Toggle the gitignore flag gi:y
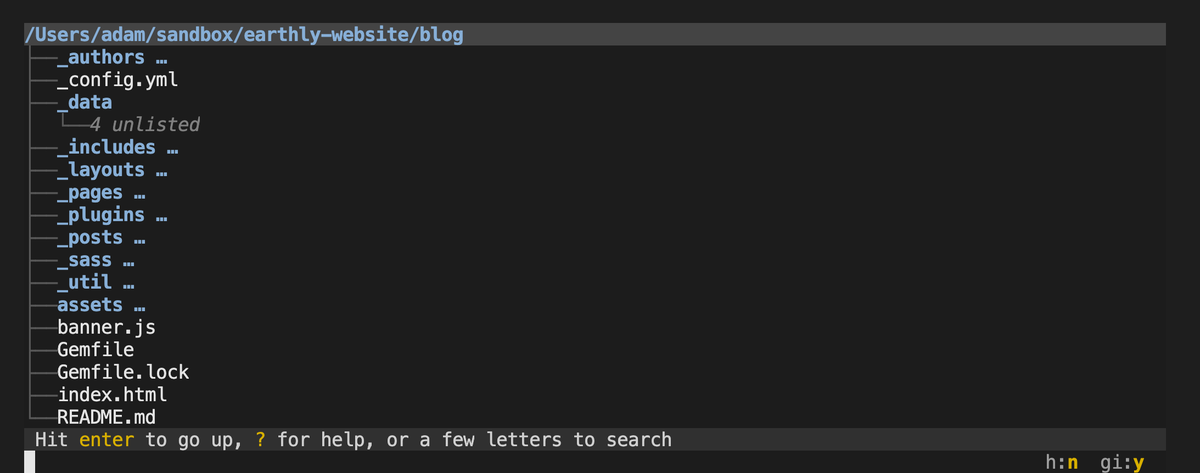 [x=1121, y=462]
